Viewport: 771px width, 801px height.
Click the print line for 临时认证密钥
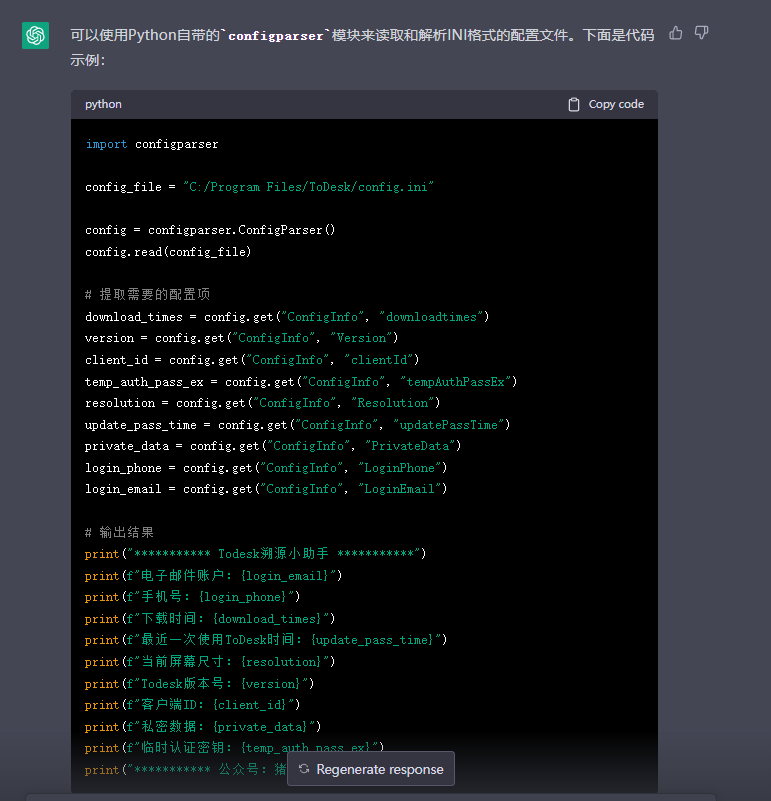(x=235, y=747)
